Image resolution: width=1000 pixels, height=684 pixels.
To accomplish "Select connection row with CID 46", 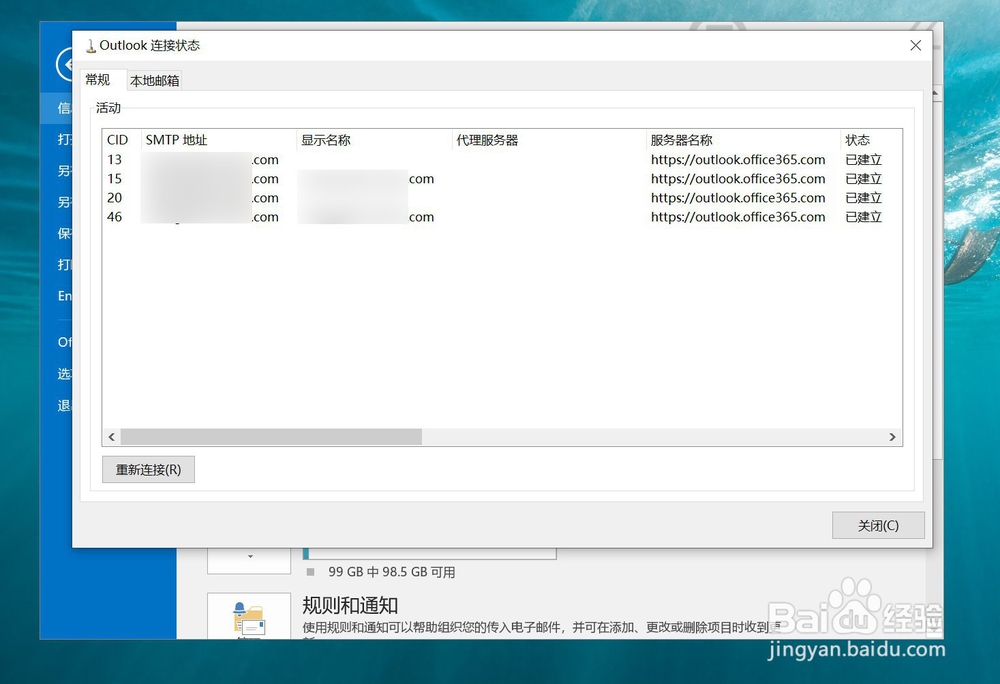I will (502, 217).
